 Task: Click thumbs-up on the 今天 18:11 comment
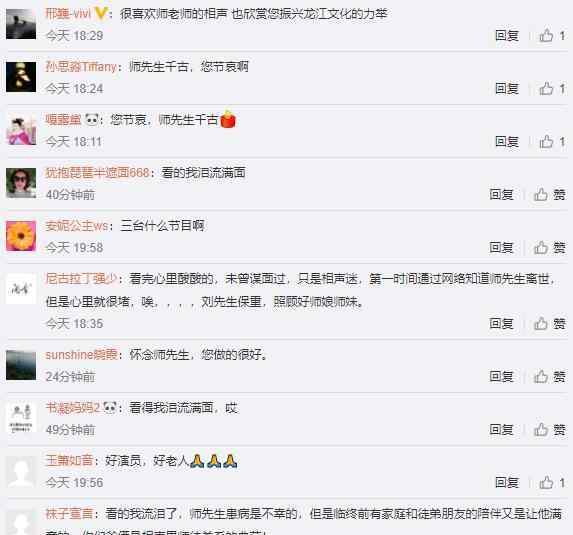[552, 141]
